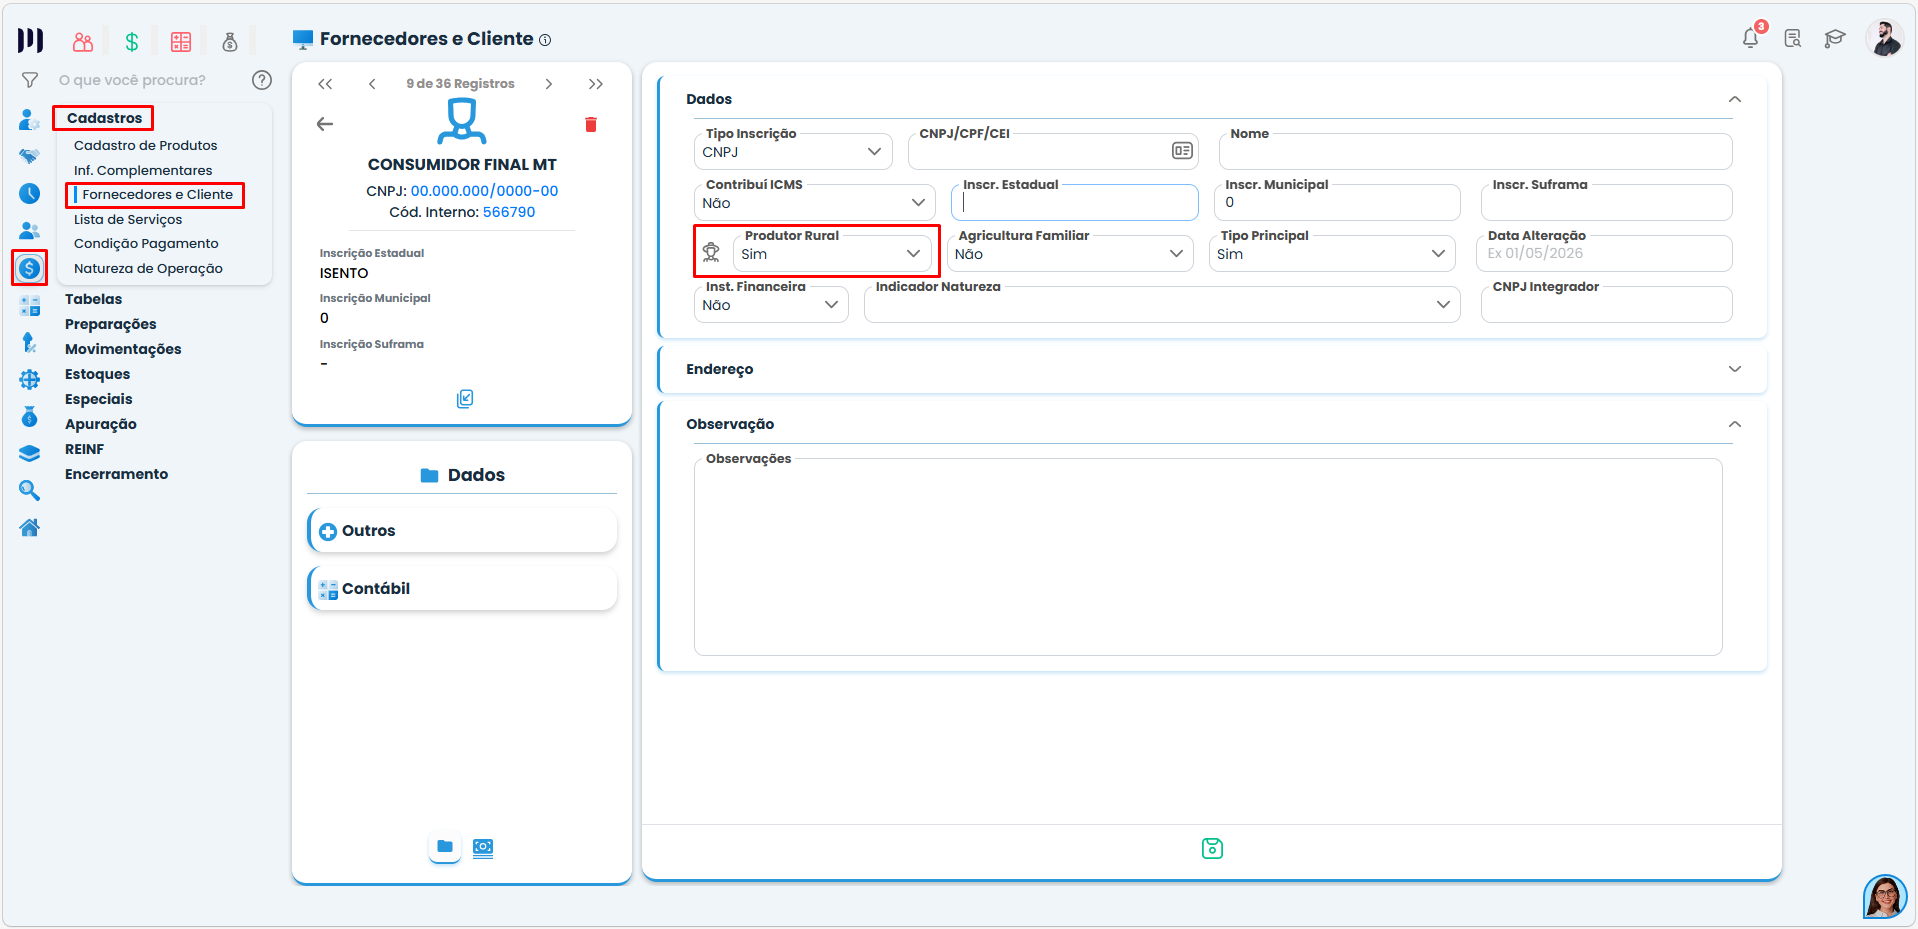Select the folder view icon at panel bottom

(x=445, y=847)
